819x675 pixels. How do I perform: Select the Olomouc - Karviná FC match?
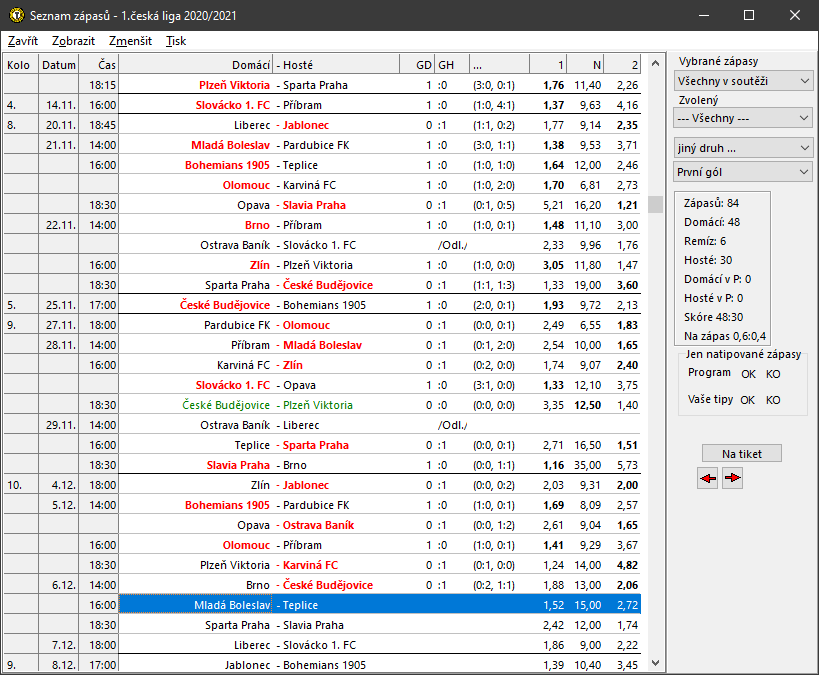(380, 185)
